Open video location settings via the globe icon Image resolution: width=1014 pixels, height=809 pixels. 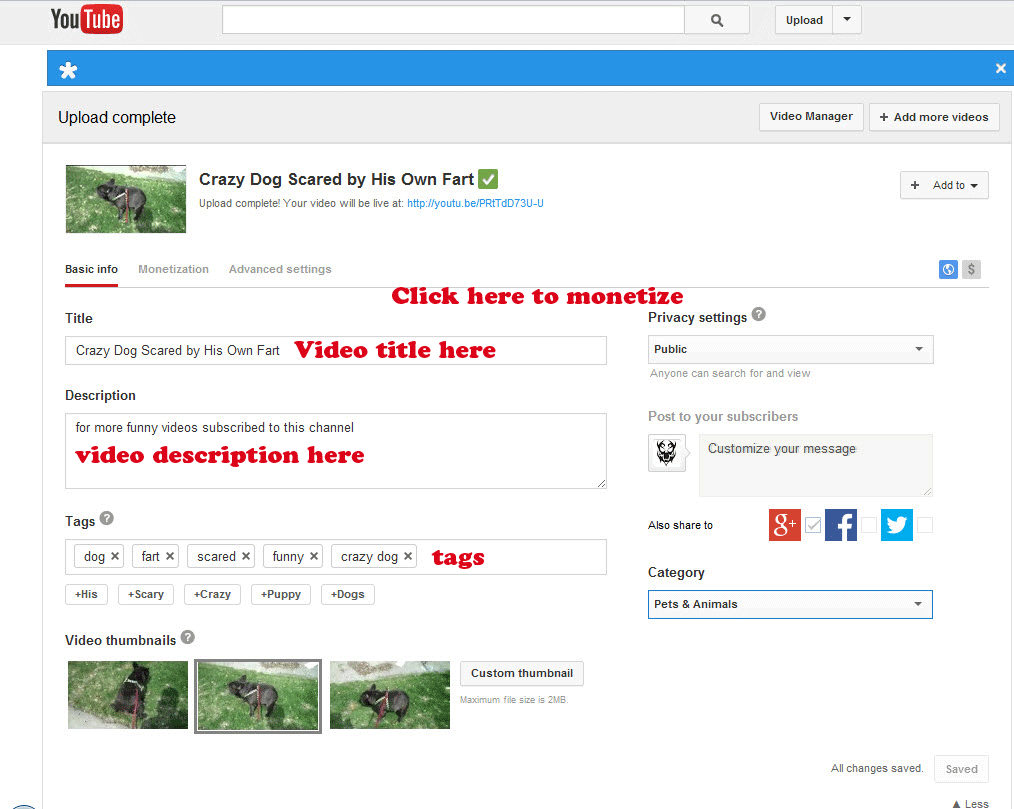[947, 269]
